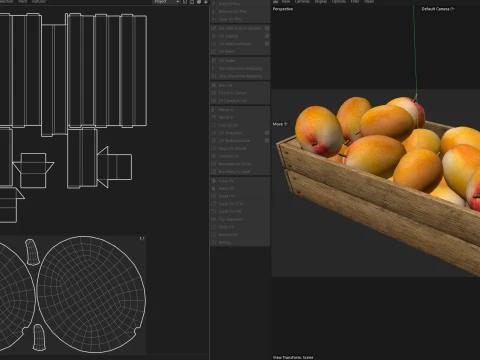
Task: Click the Remove UV Pins command
Action: click(240, 11)
